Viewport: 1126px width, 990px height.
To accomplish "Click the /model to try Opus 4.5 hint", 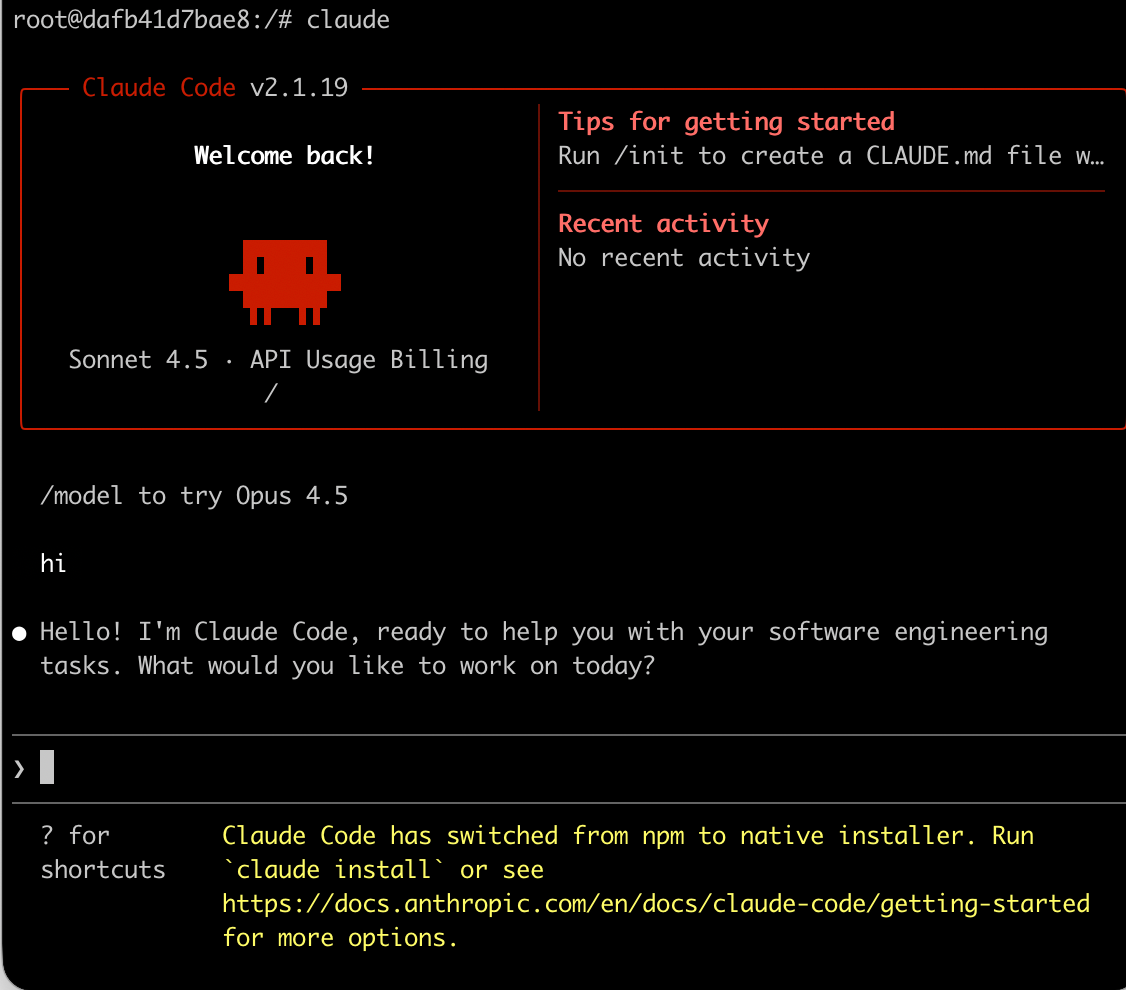I will click(x=194, y=495).
